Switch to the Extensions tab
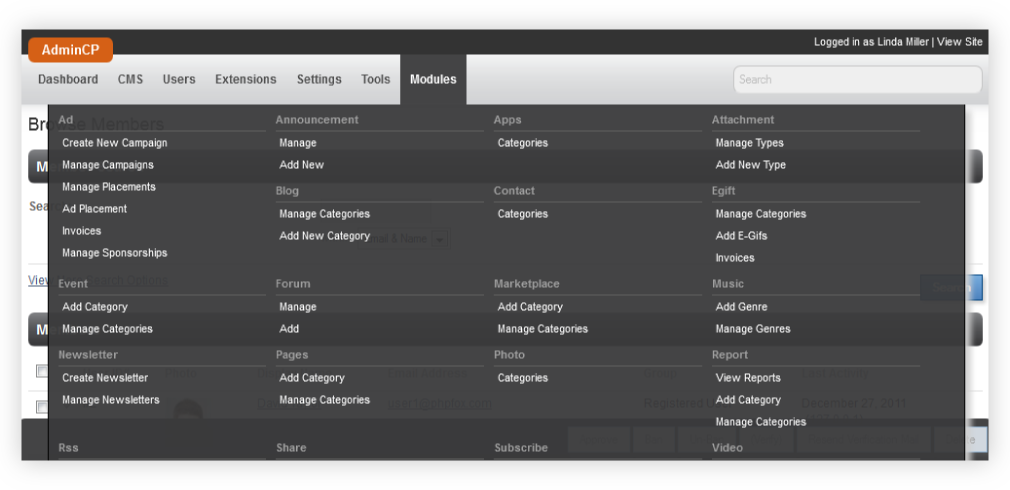Viewport: 1010px width, 490px height. [245, 80]
